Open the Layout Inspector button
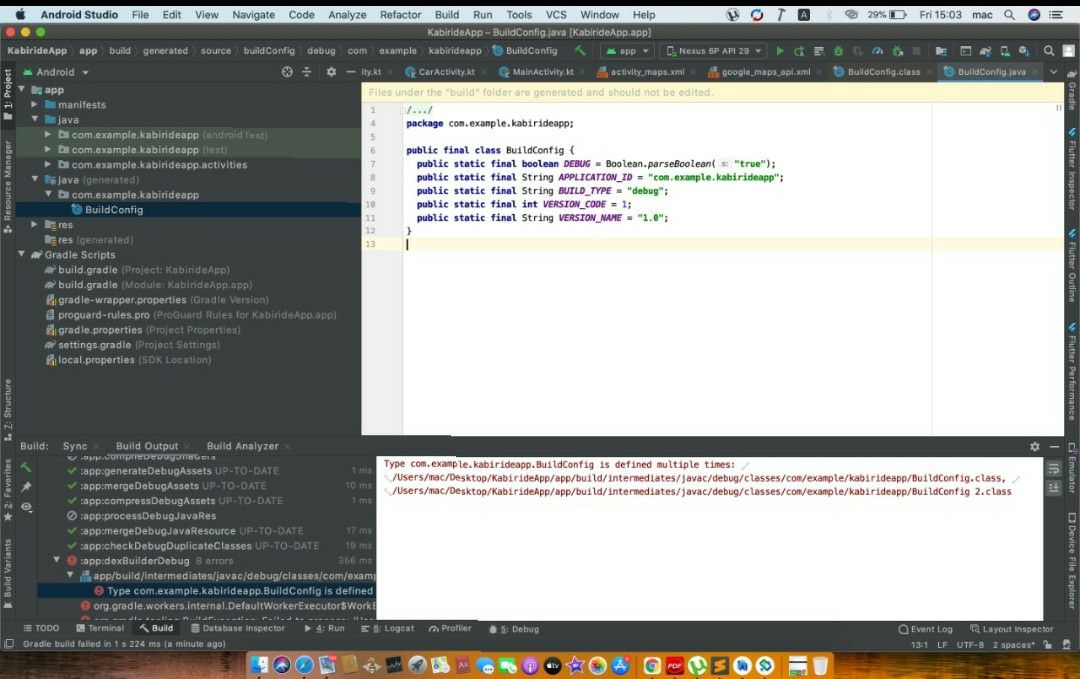Viewport: 1080px width, 679px height. [x=1012, y=629]
